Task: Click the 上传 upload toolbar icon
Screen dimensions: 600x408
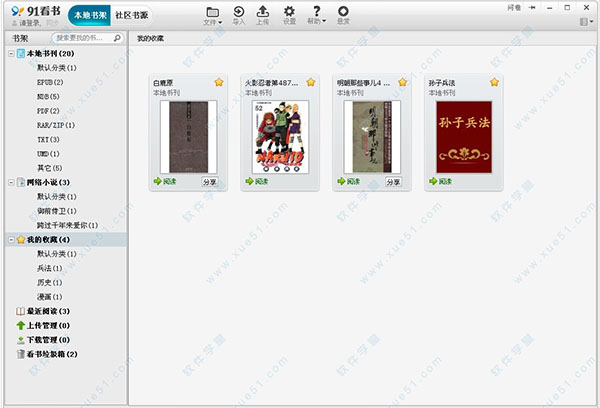Action: [262, 16]
